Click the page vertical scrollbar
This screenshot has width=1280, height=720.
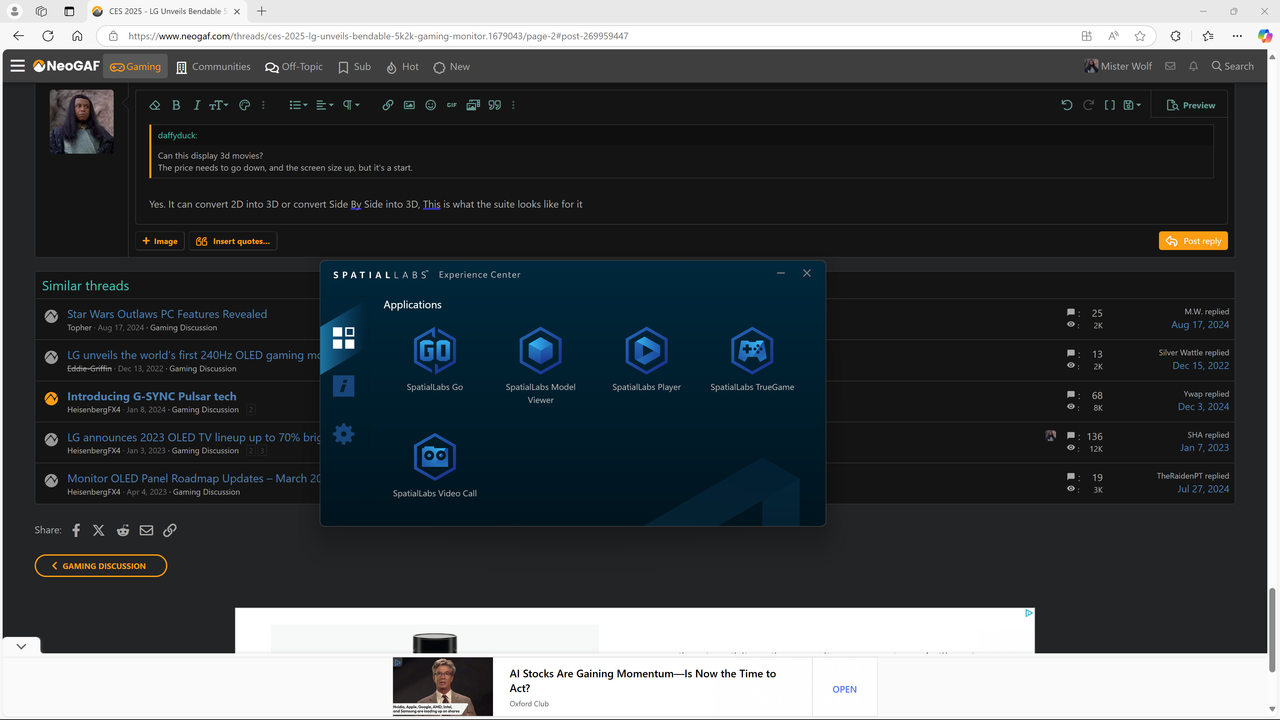click(x=1272, y=630)
